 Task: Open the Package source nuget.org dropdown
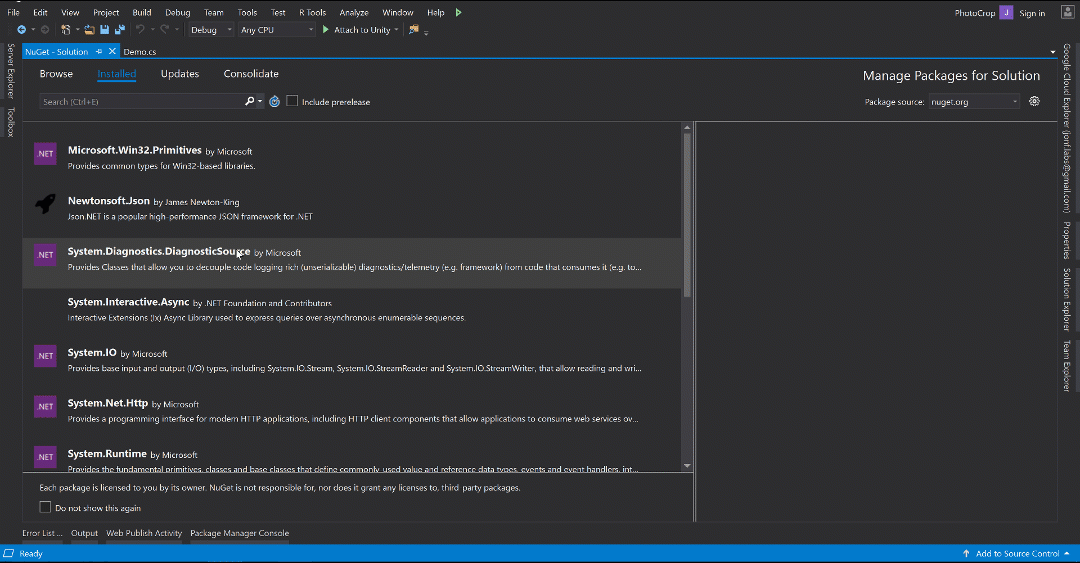(x=974, y=101)
